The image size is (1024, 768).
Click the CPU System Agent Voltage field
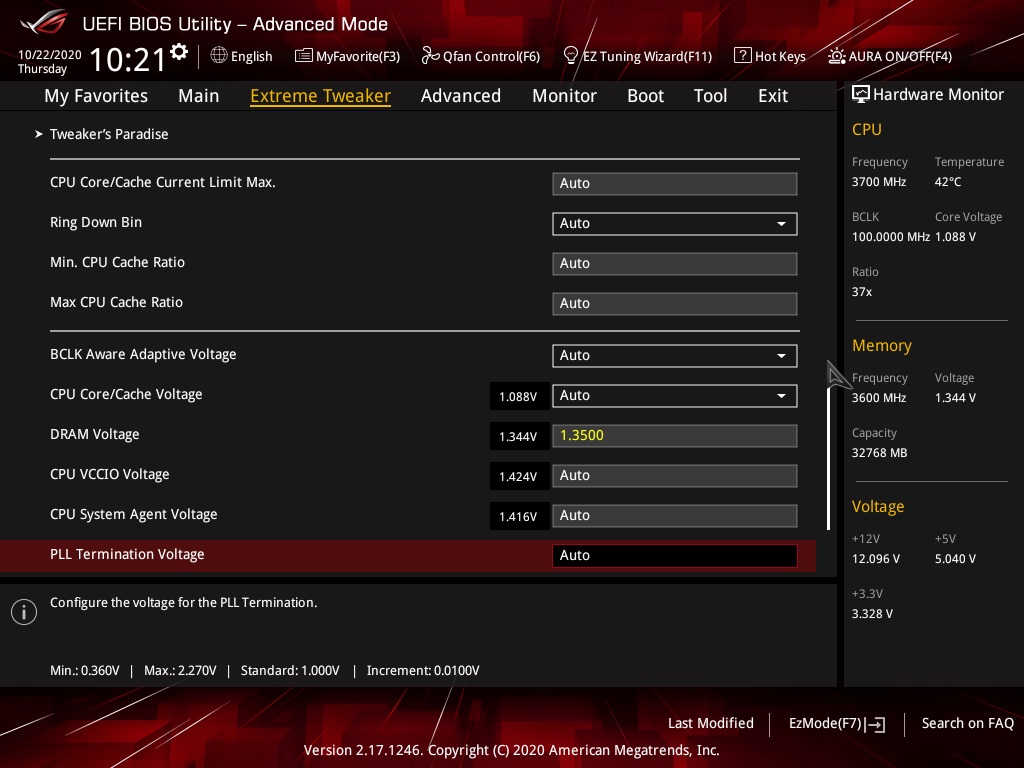coord(675,516)
